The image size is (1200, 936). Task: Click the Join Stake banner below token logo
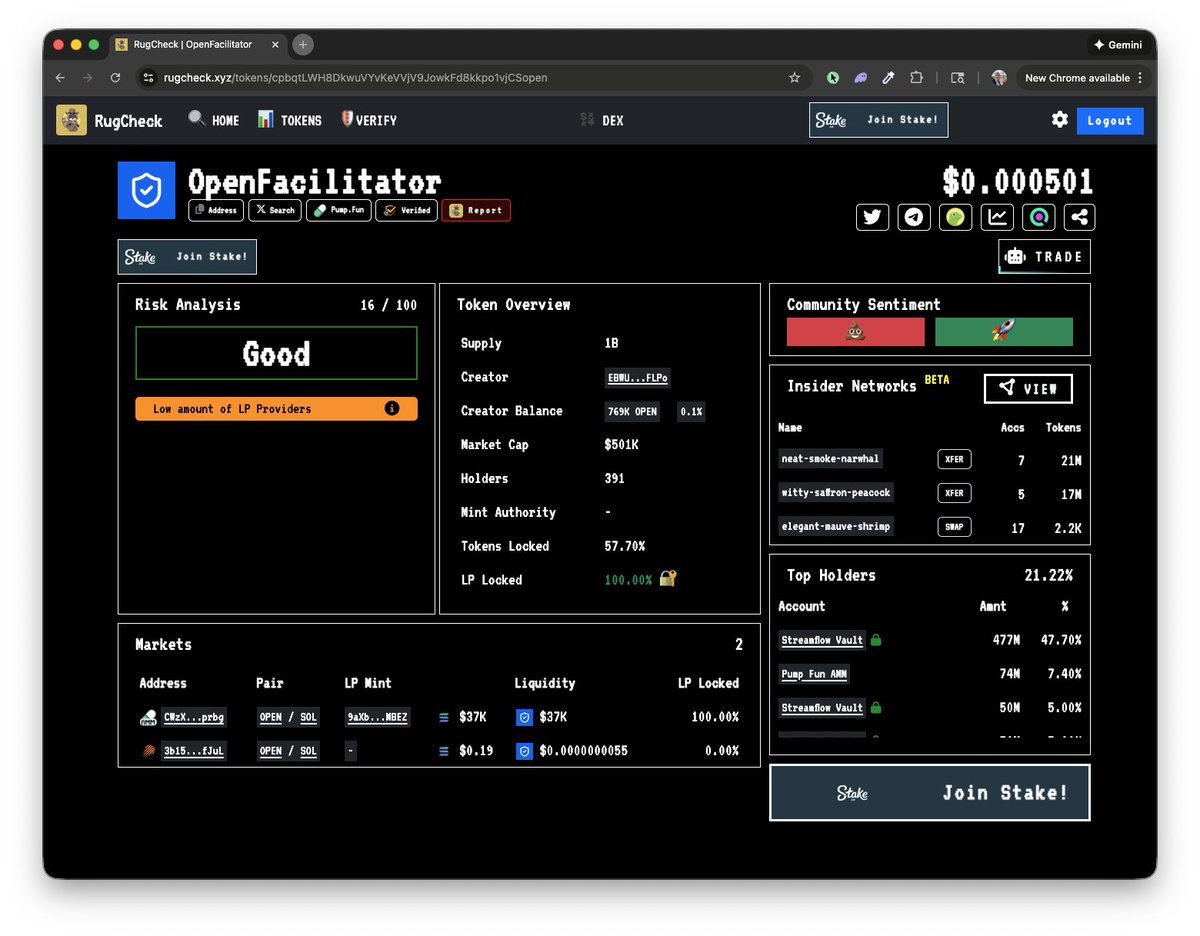[187, 256]
